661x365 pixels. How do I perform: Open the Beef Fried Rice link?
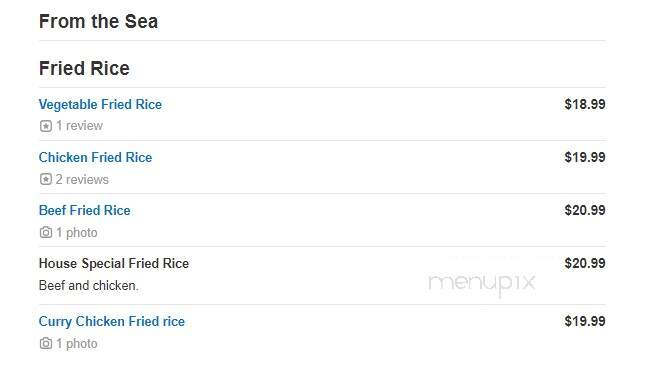85,210
